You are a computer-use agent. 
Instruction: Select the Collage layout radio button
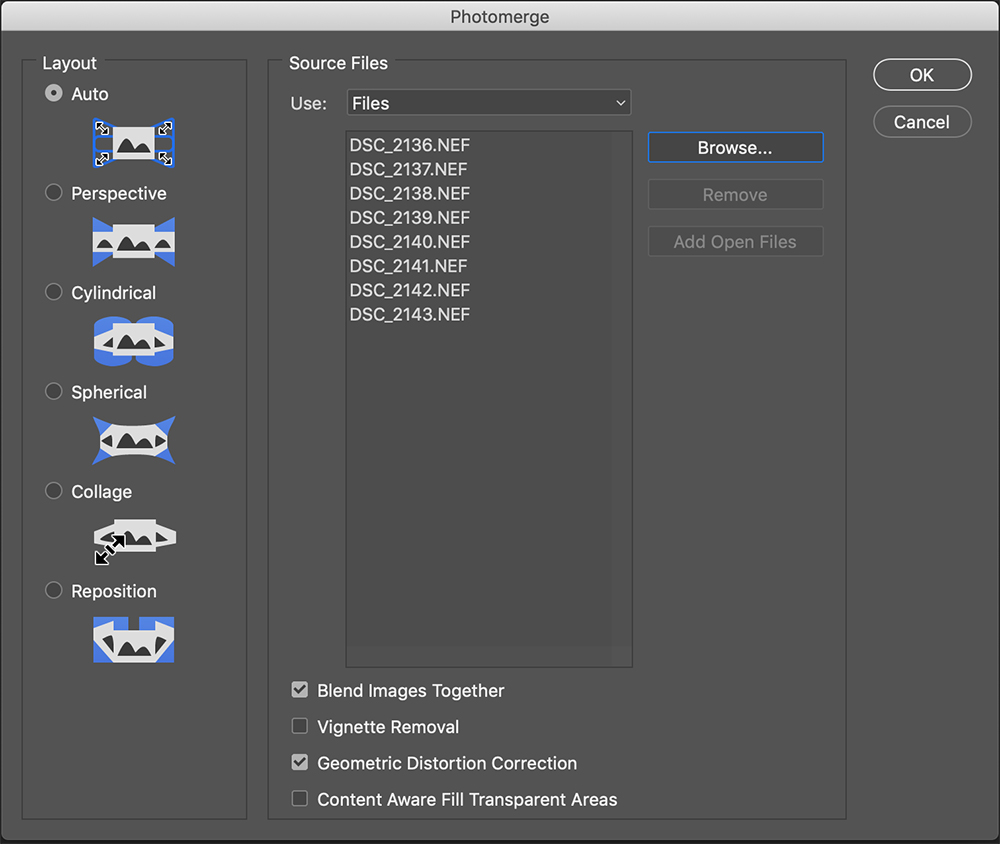pos(54,491)
